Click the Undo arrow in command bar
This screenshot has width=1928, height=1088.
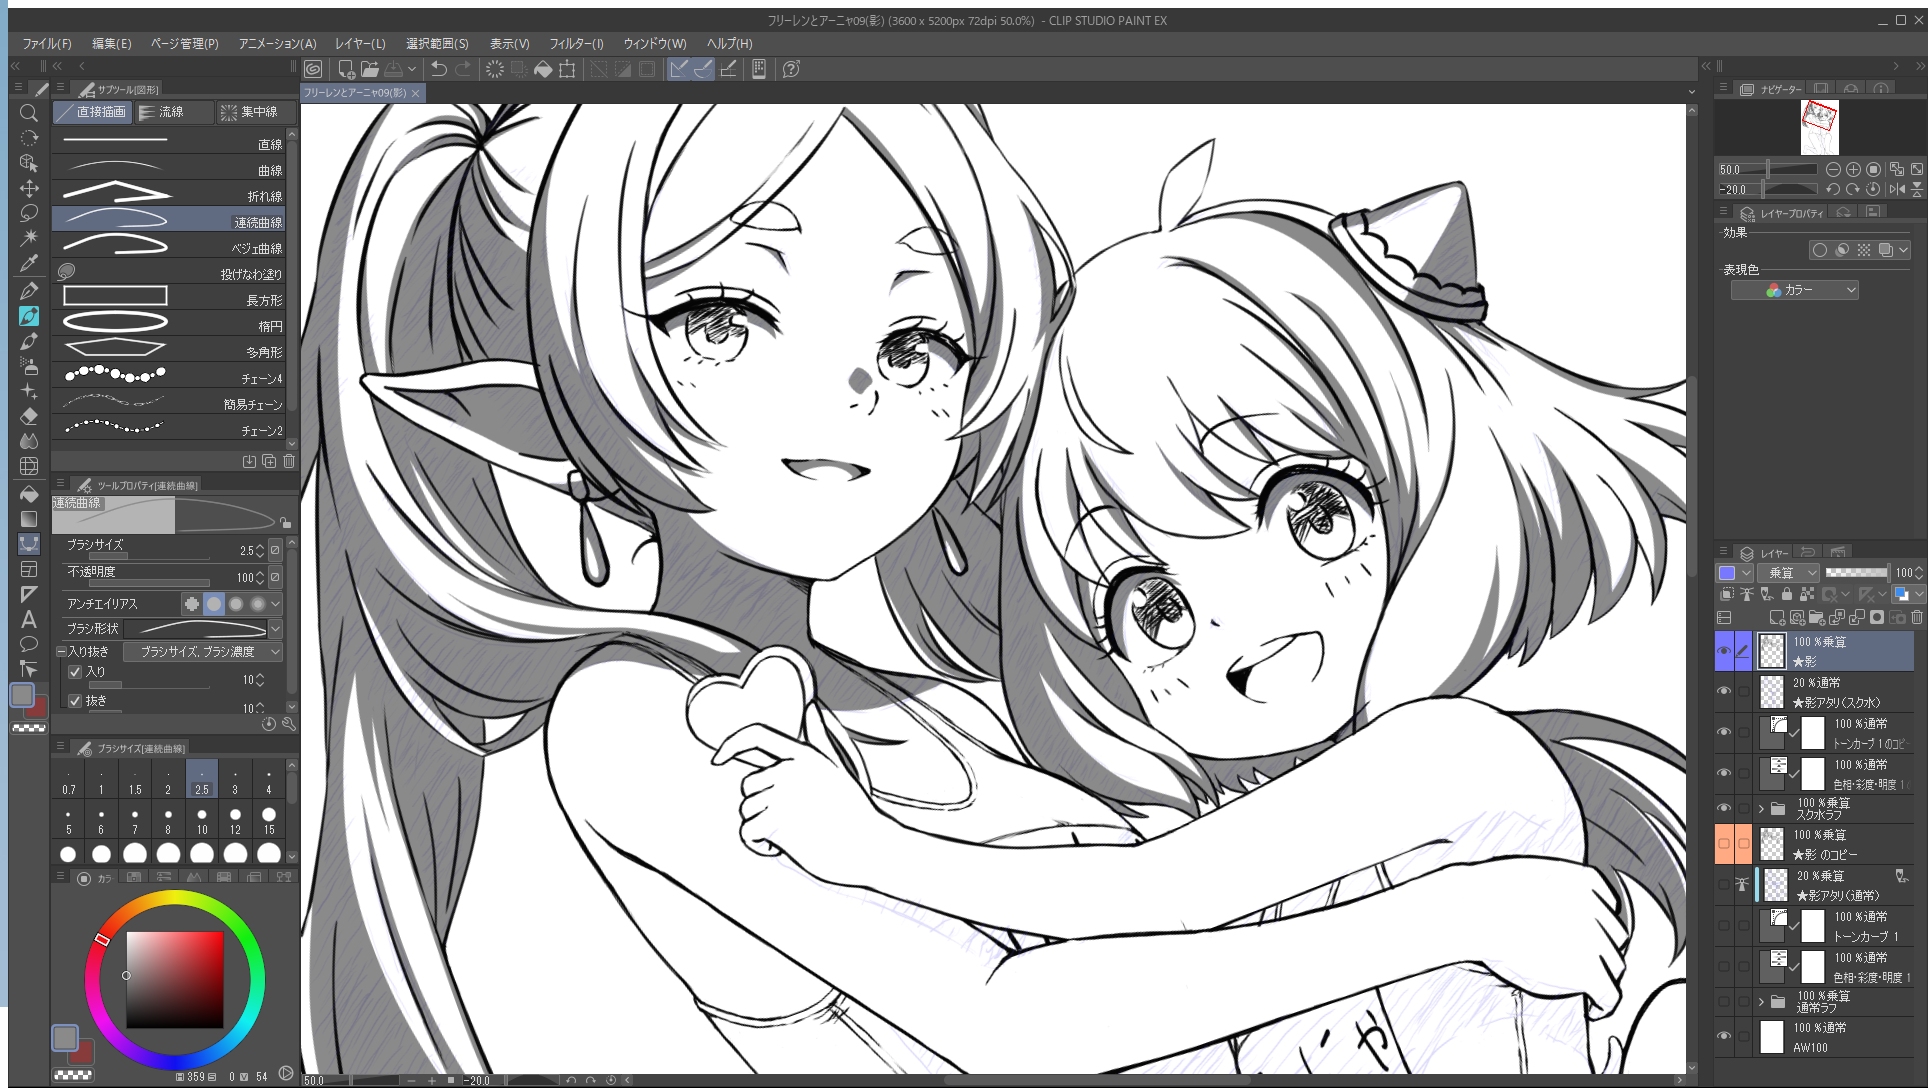438,69
